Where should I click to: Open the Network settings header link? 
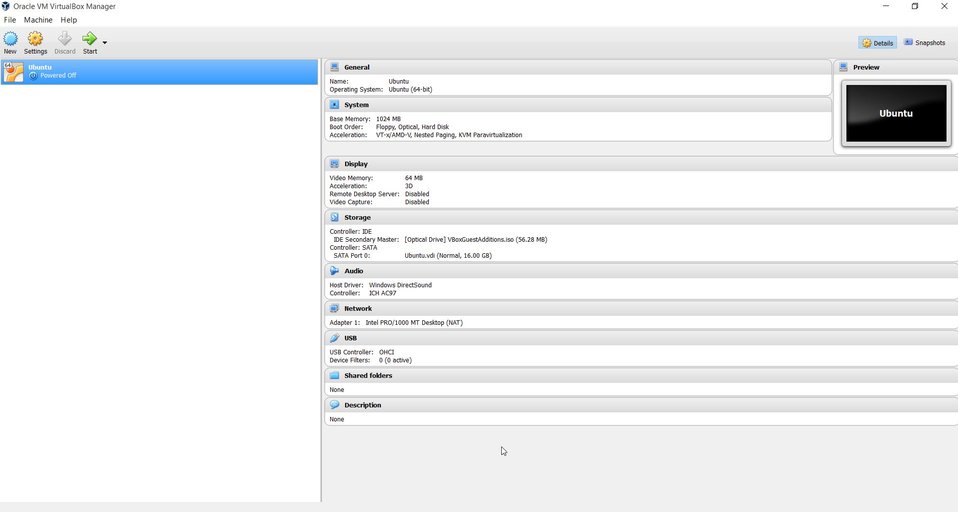(x=358, y=309)
